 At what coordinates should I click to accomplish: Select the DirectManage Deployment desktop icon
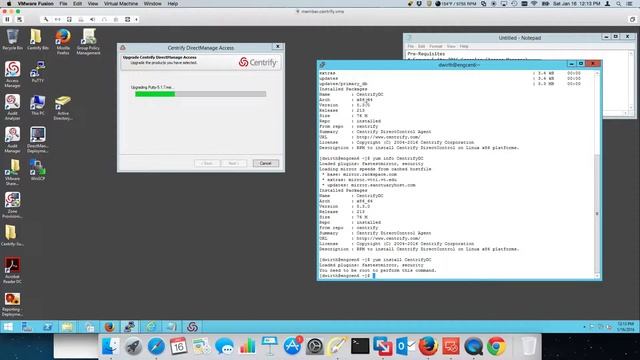point(38,140)
